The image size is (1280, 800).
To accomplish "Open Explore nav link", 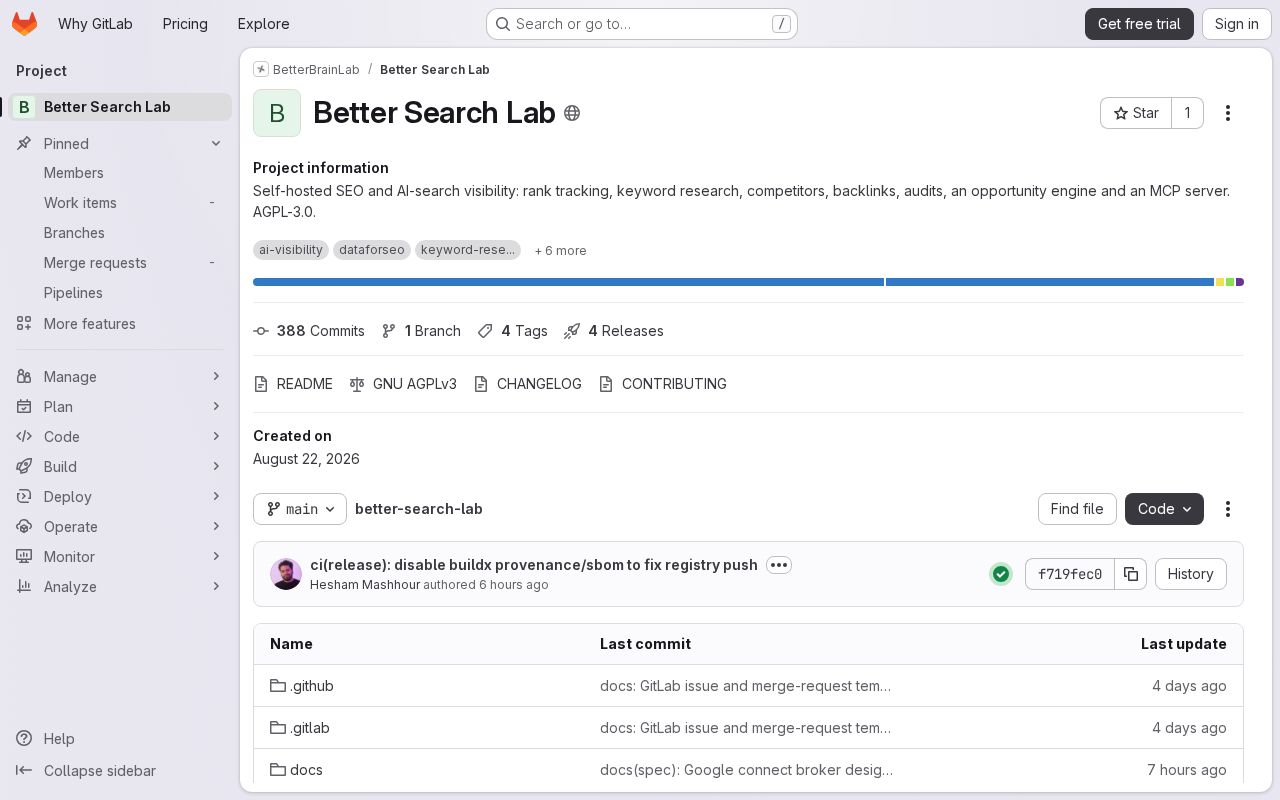I will click(263, 24).
